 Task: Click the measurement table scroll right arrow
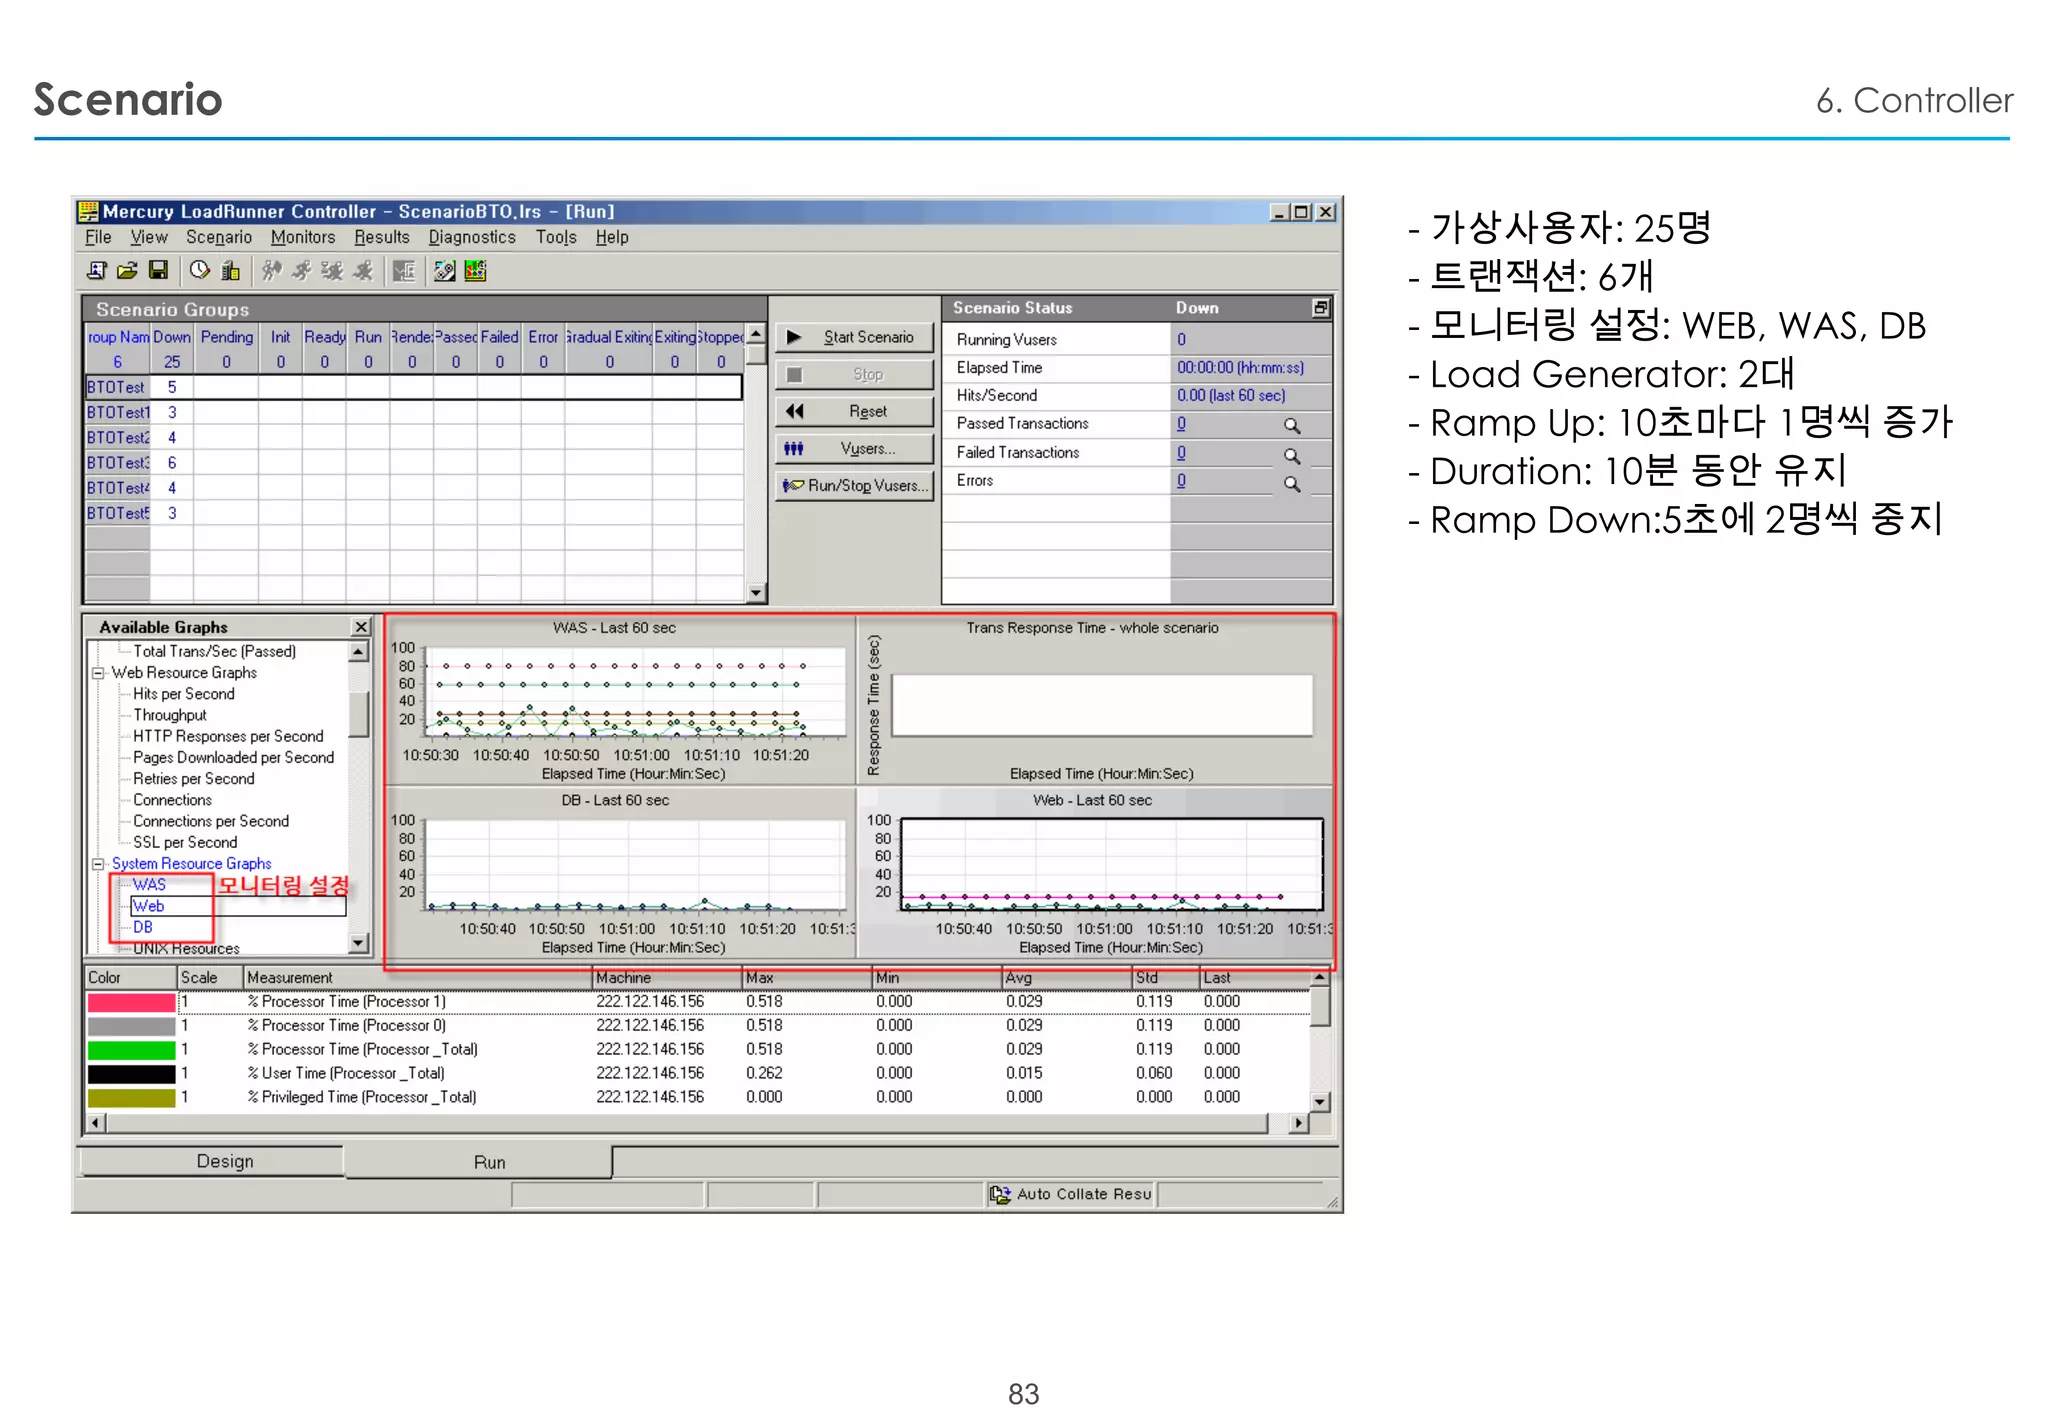[1298, 1123]
